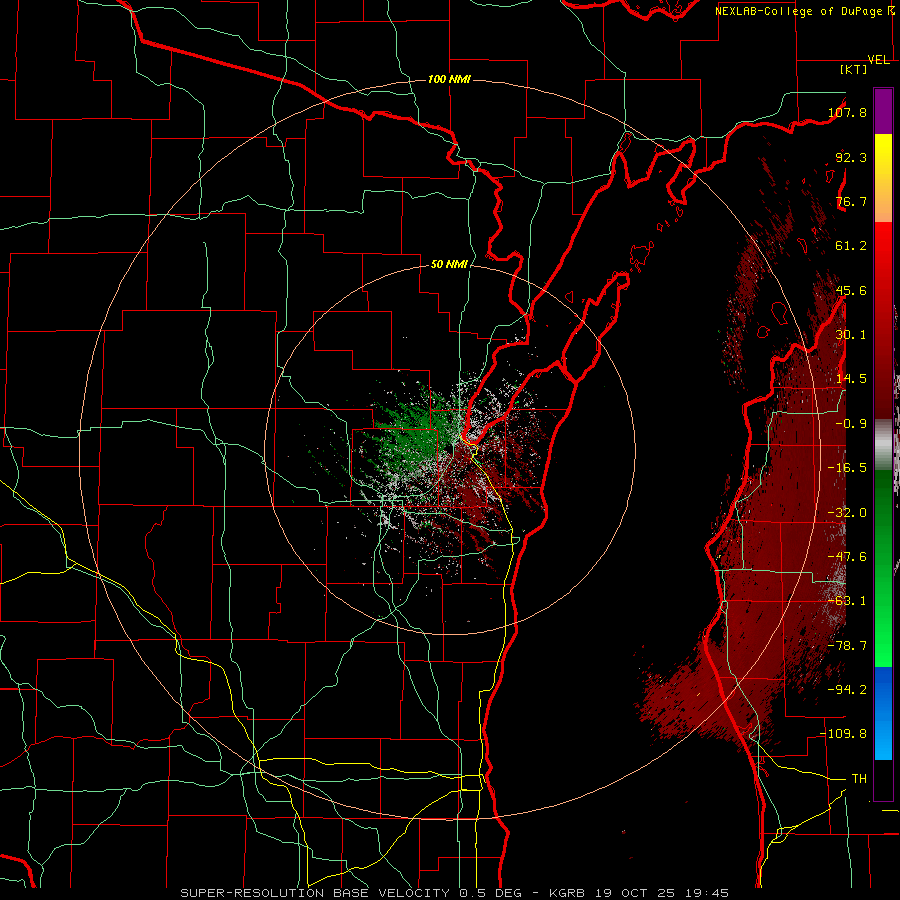Click the 50 NMI range ring label

coord(449,264)
